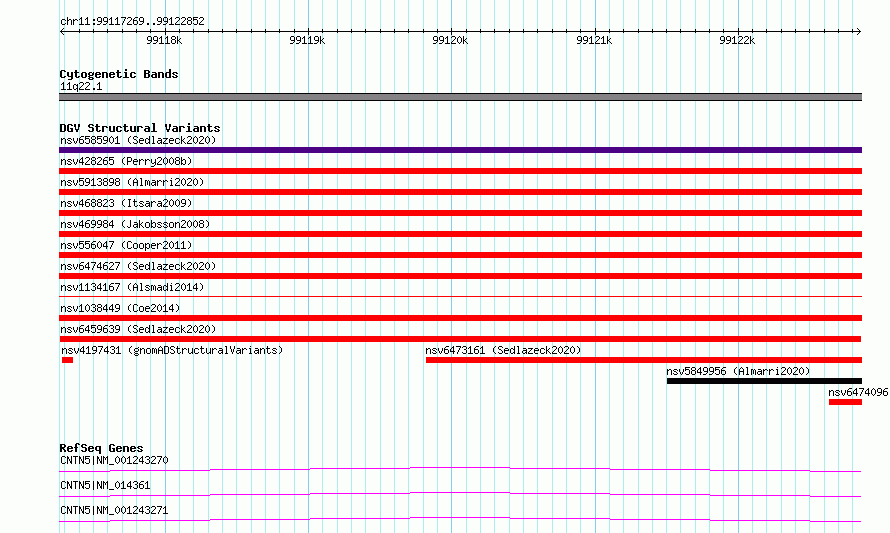Open the nsv6474096 variant label

(858, 392)
